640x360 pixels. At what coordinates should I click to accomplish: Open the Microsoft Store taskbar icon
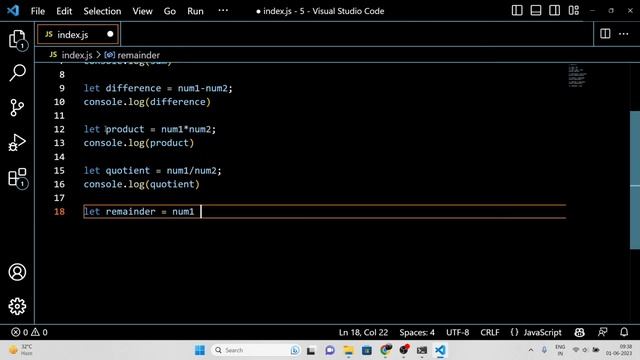(367, 350)
